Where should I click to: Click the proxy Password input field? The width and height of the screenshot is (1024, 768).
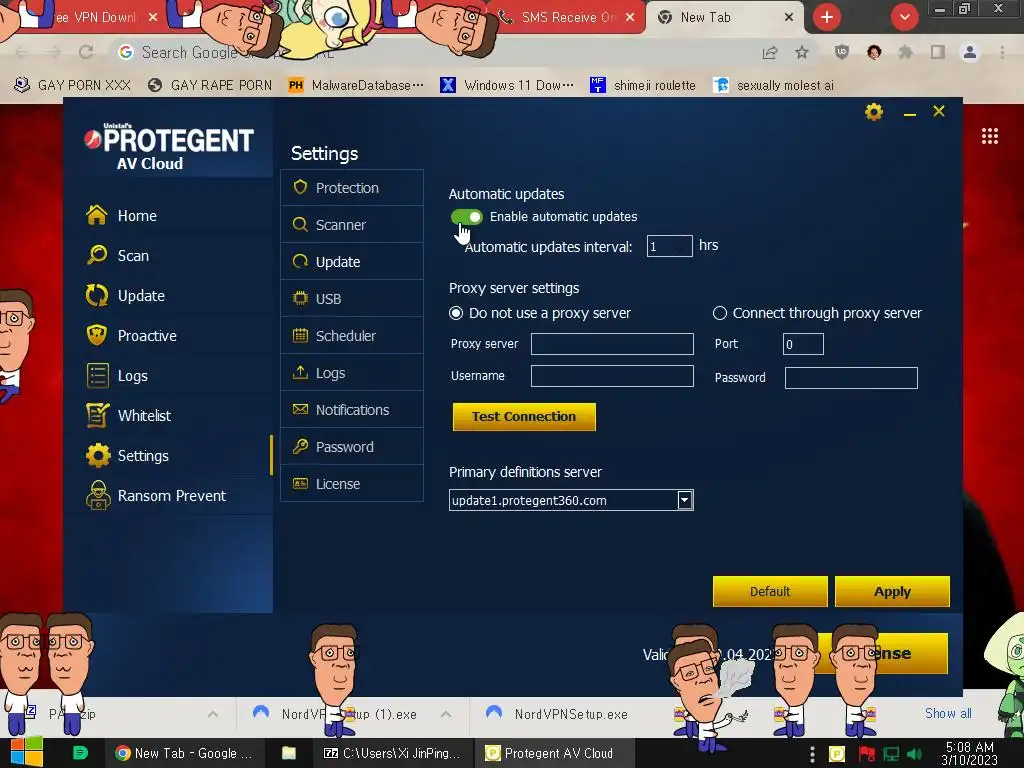coord(851,377)
